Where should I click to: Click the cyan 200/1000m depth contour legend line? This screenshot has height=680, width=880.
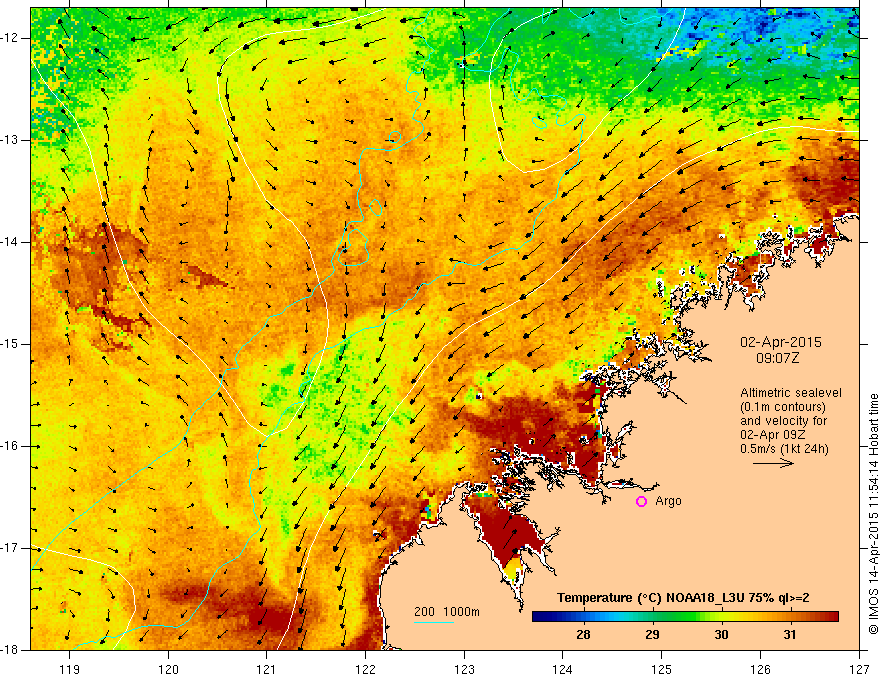(x=434, y=622)
